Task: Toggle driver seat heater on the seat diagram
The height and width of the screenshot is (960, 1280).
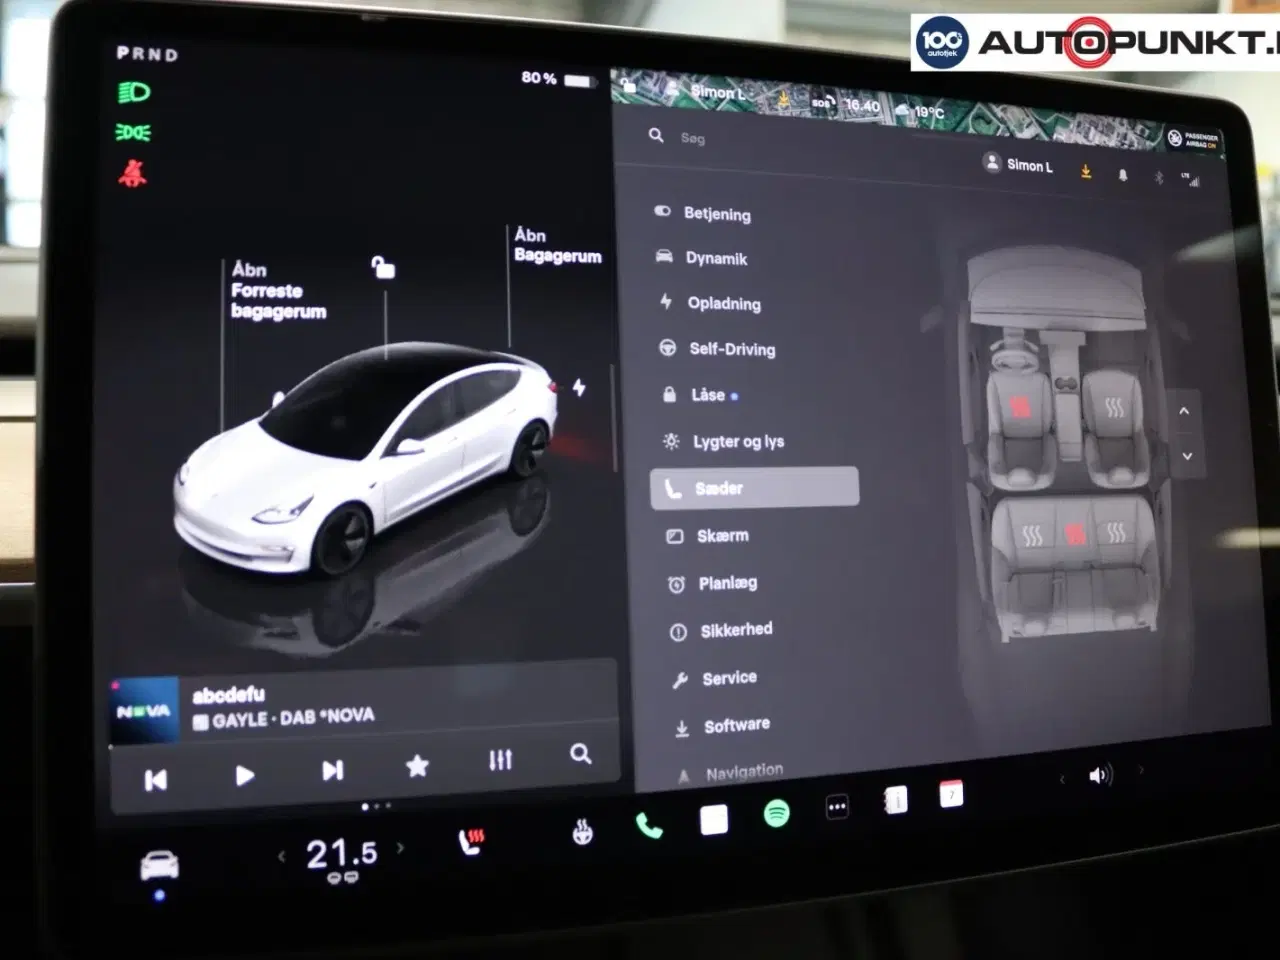Action: point(1019,406)
